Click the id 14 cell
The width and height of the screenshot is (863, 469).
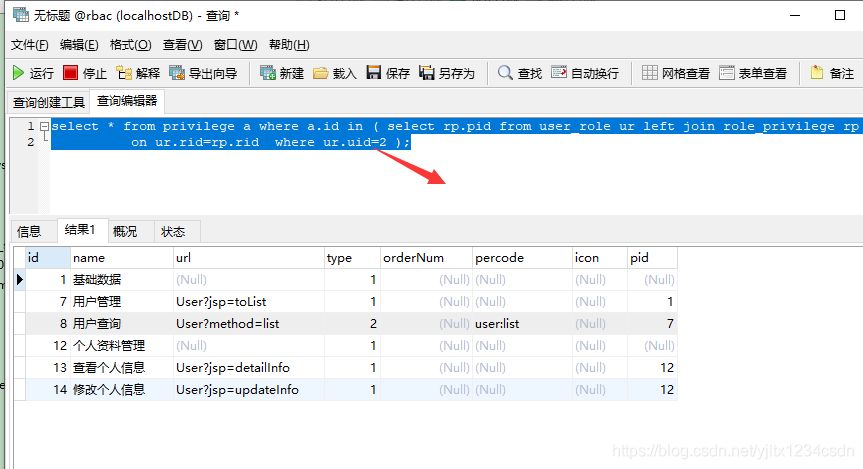47,390
